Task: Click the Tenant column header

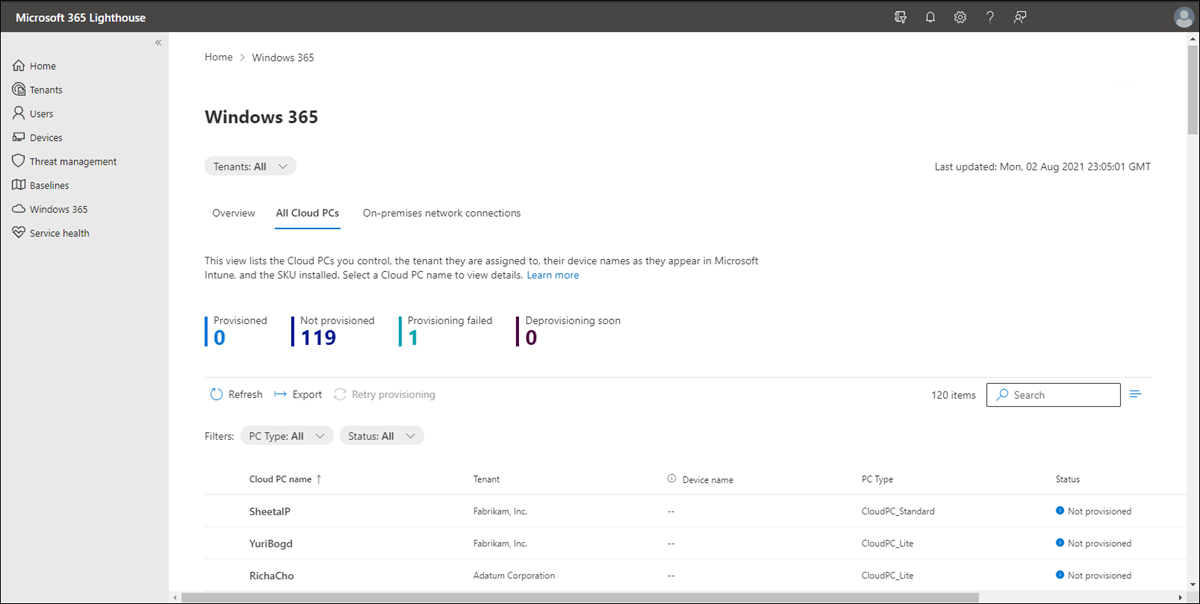Action: (x=486, y=480)
